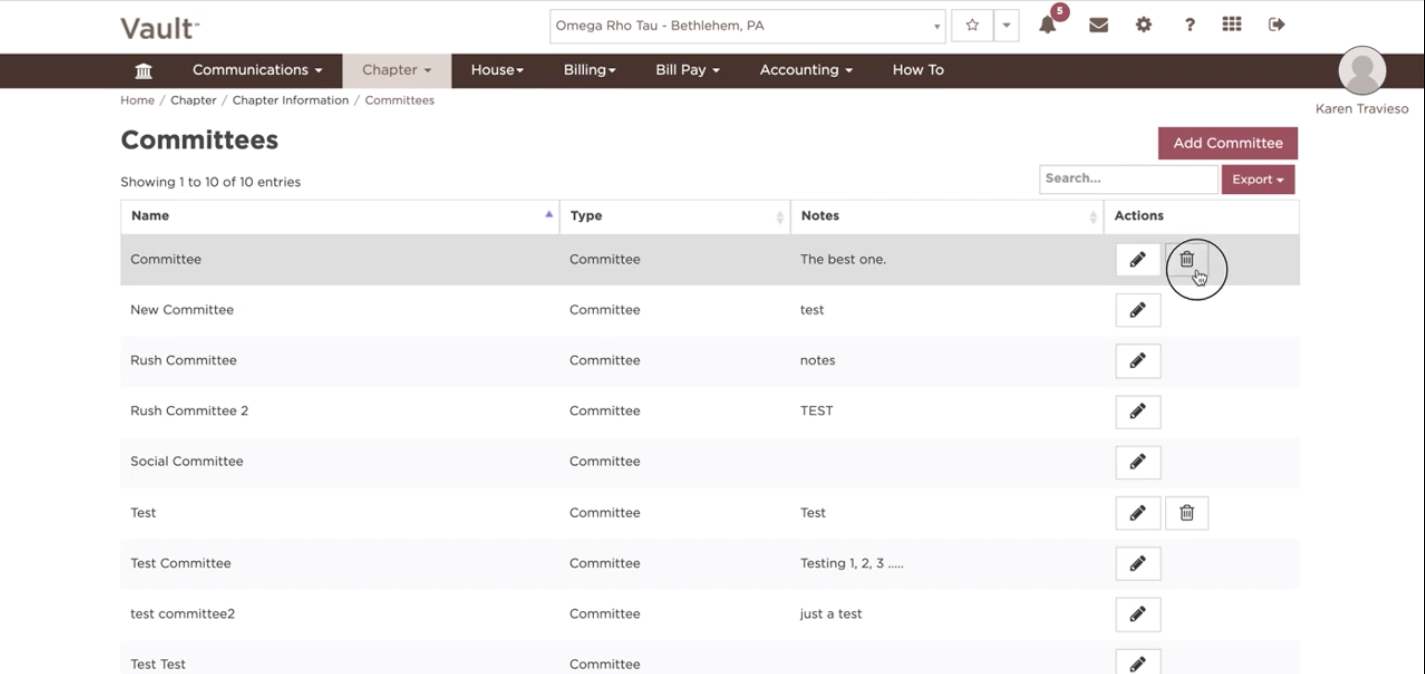
Task: Go to Chapter Information breadcrumb link
Action: 291,100
